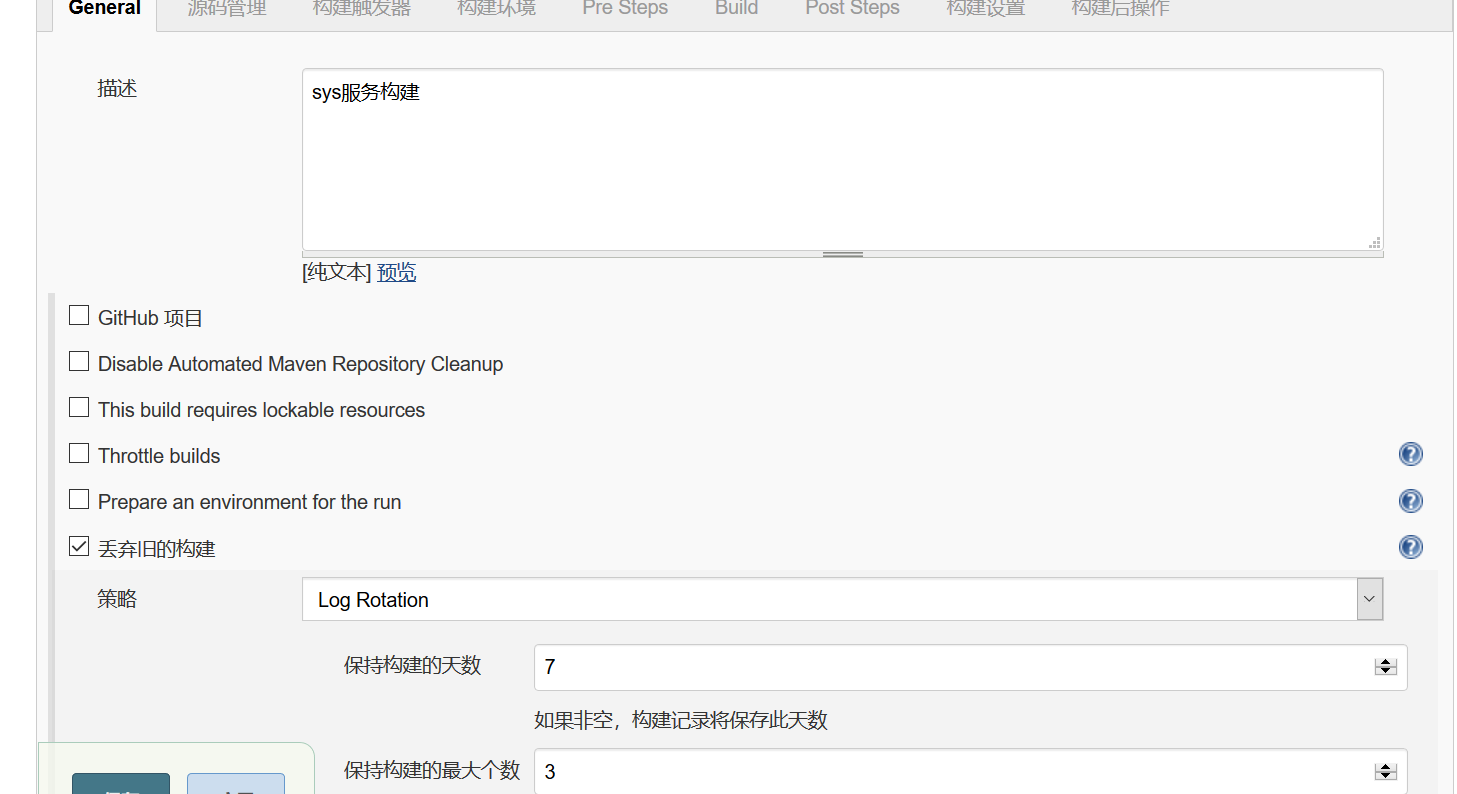
Task: Switch to the General tab
Action: [105, 10]
